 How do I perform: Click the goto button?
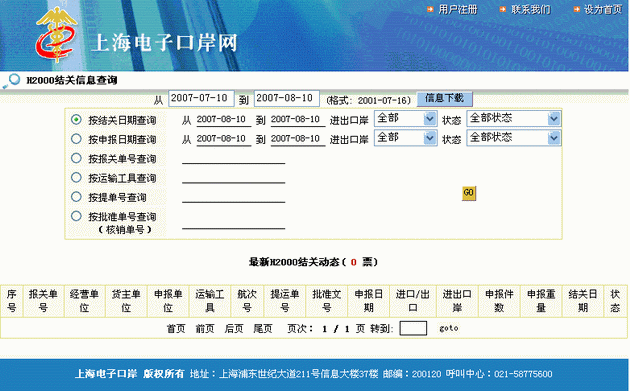pos(448,328)
